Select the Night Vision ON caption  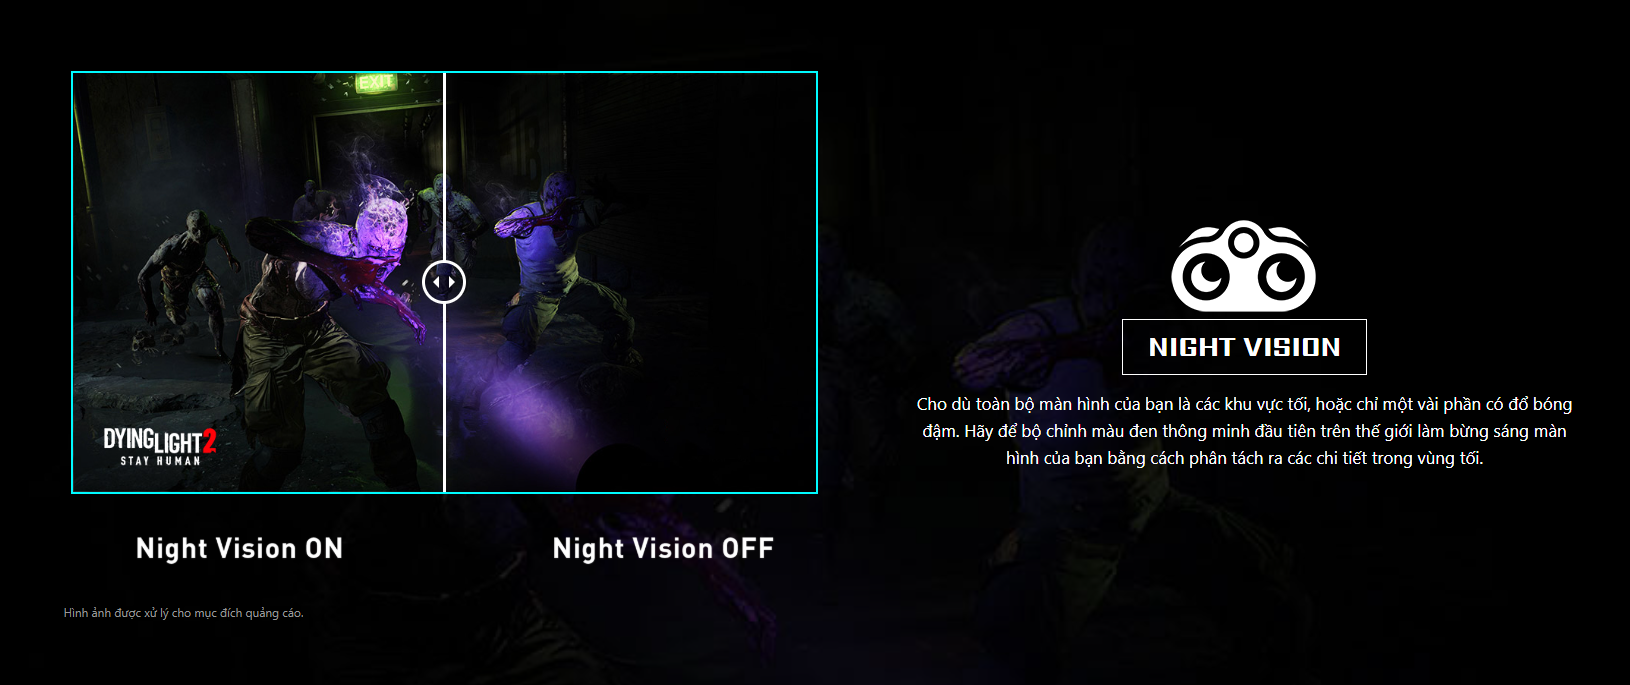239,548
